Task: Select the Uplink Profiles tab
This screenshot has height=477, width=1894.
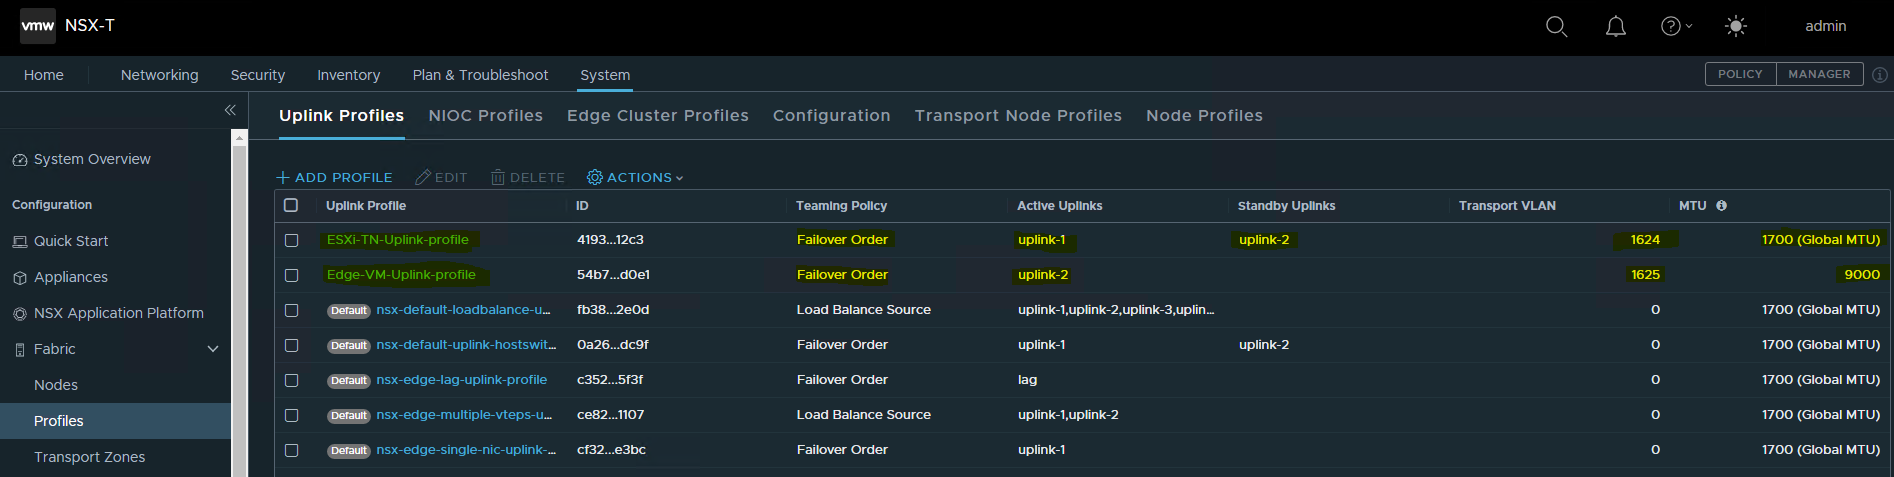Action: click(342, 116)
